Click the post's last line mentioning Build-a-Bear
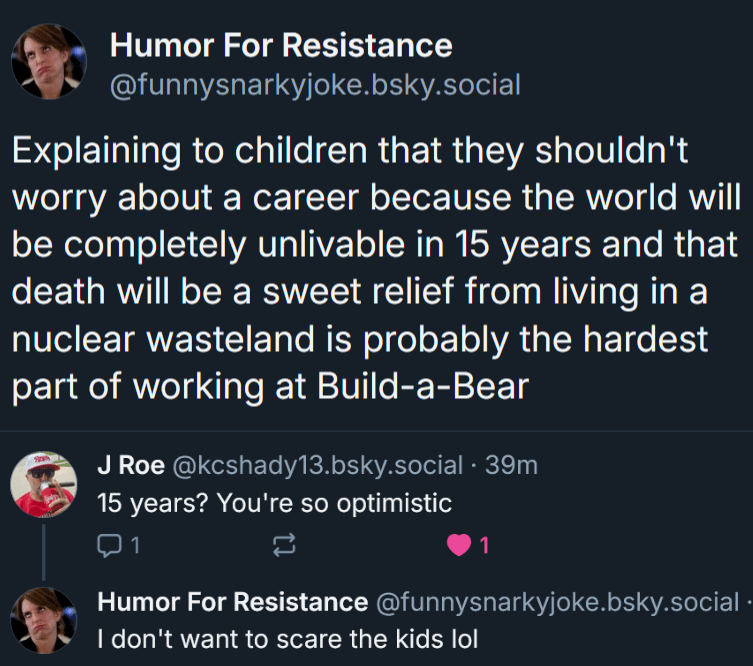This screenshot has width=753, height=666. pos(270,386)
